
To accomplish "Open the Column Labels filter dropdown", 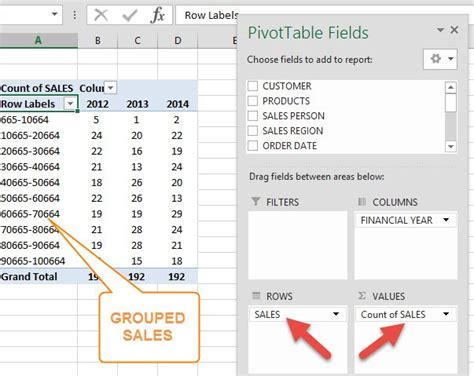I will (110, 88).
